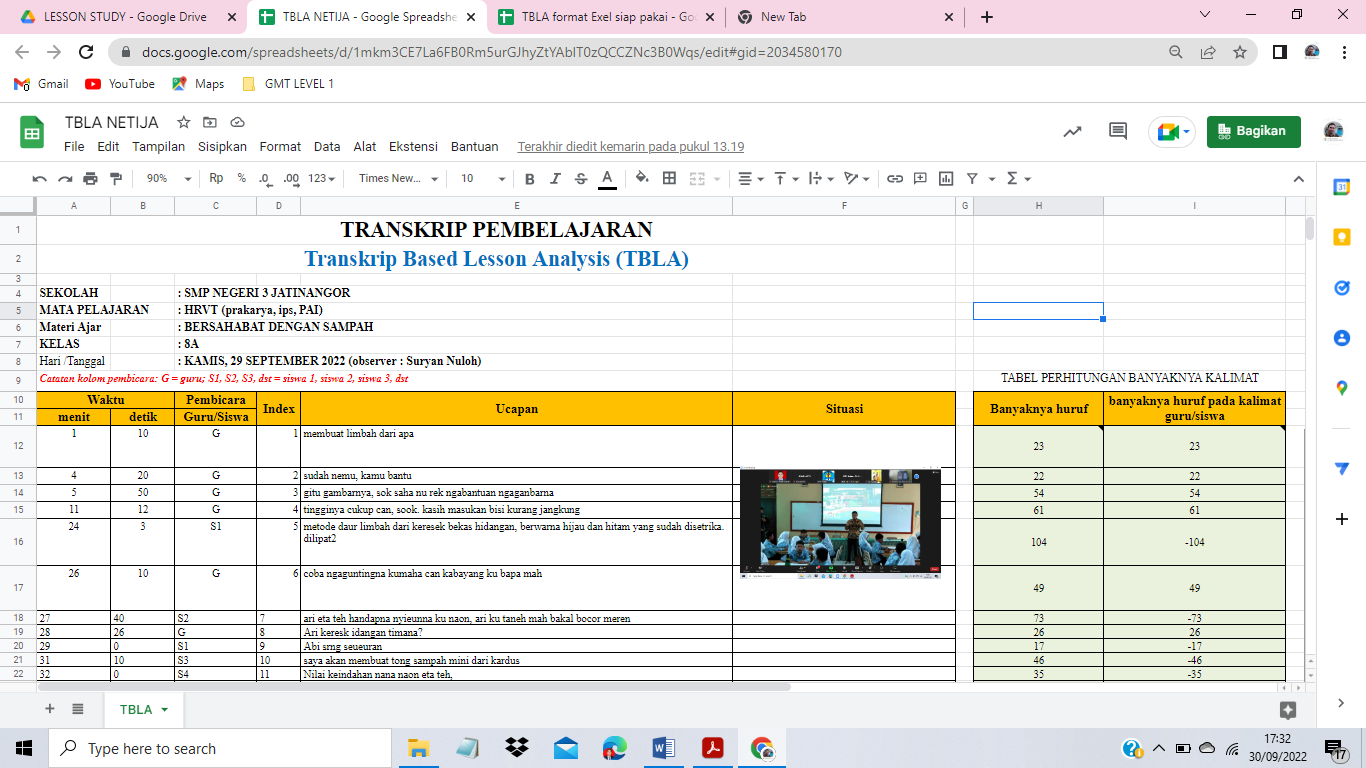Star the TBLA NETIJA document

[184, 123]
